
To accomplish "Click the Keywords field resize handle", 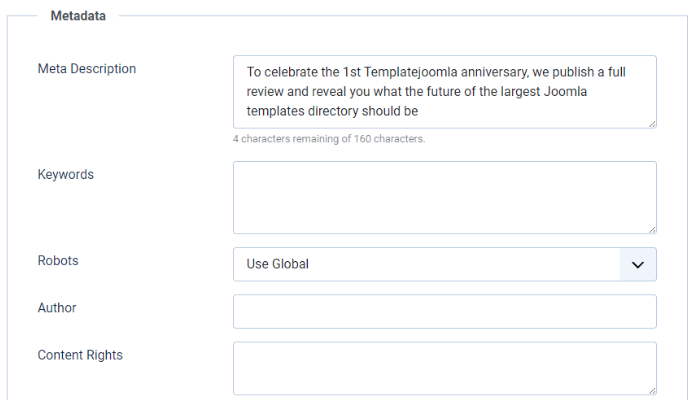I will [651, 228].
